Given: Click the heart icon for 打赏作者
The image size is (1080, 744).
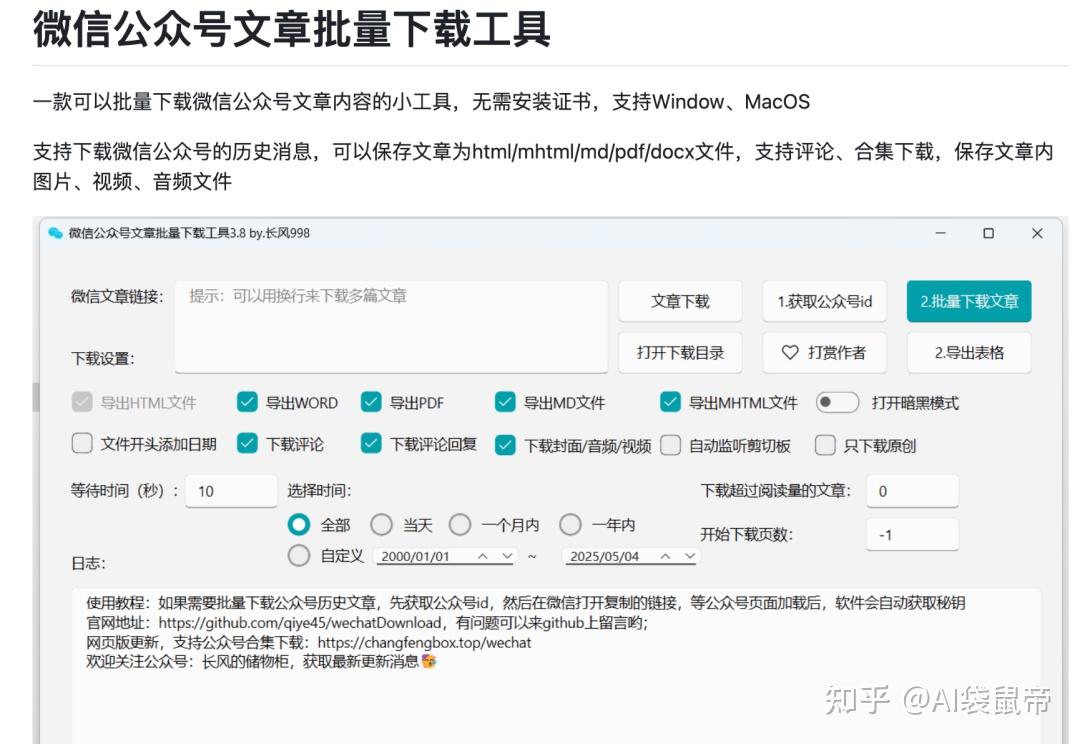Looking at the screenshot, I should (x=790, y=353).
